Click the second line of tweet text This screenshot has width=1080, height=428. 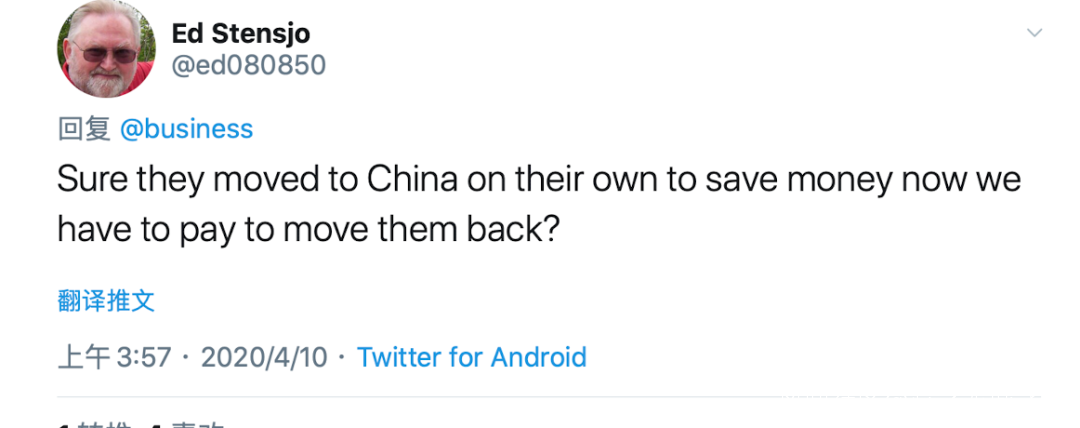(307, 230)
